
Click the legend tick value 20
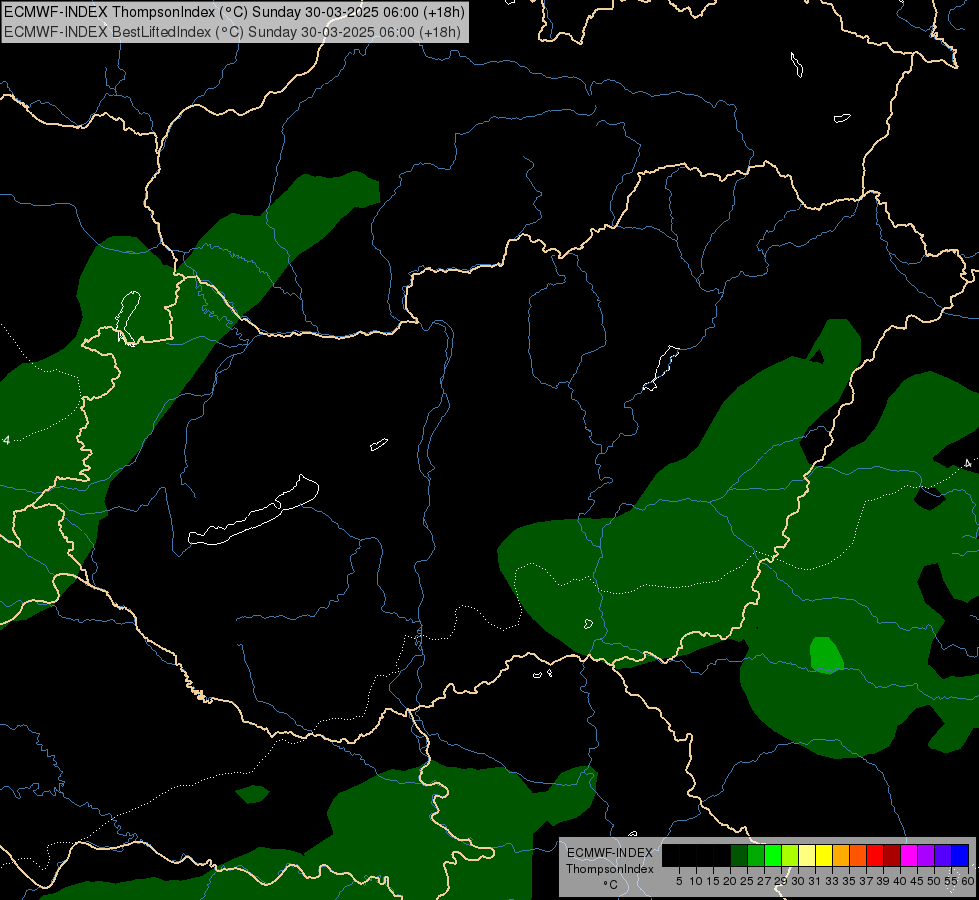click(730, 881)
